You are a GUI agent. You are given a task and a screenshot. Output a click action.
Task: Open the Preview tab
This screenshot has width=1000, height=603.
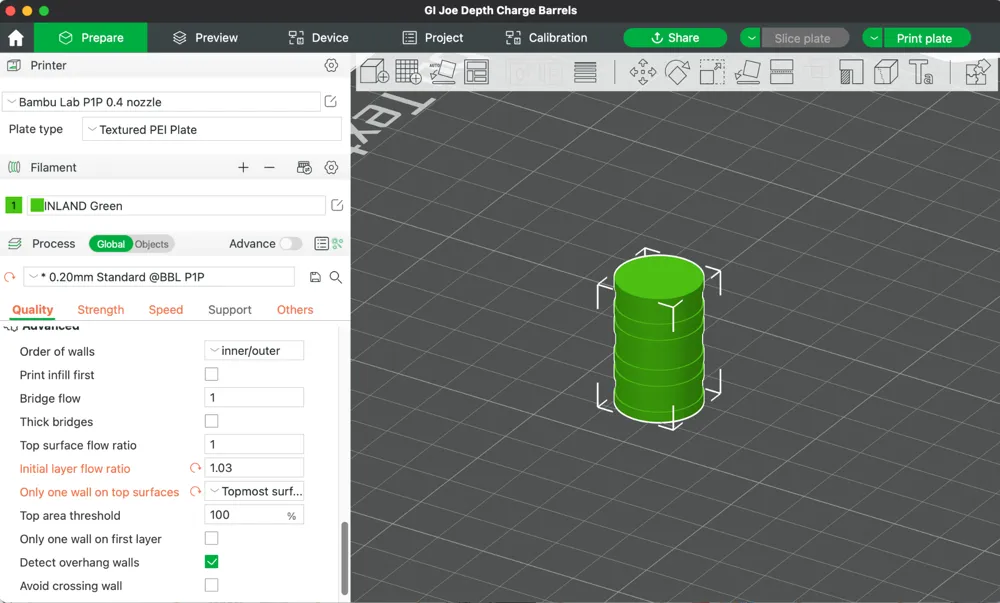205,38
